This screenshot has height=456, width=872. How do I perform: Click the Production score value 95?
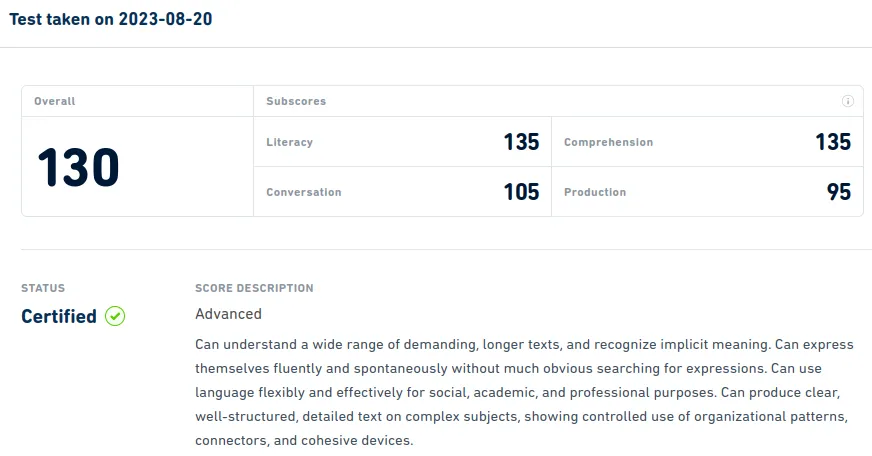coord(838,192)
